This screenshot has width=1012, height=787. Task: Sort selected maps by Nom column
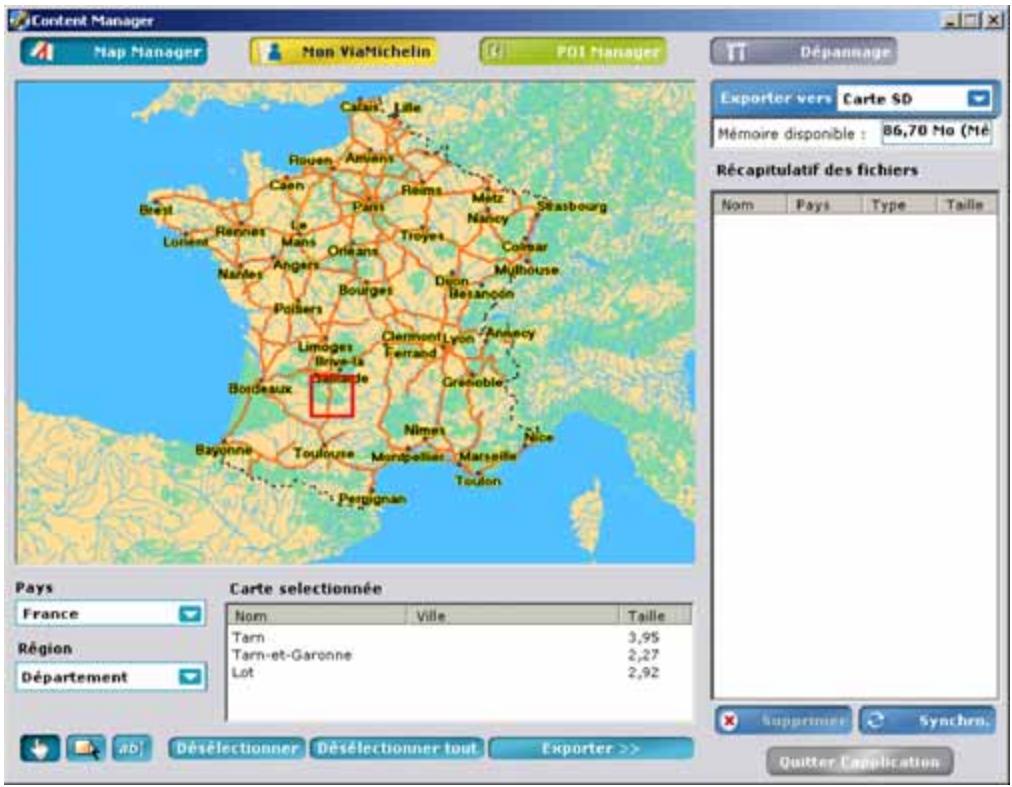[317, 616]
